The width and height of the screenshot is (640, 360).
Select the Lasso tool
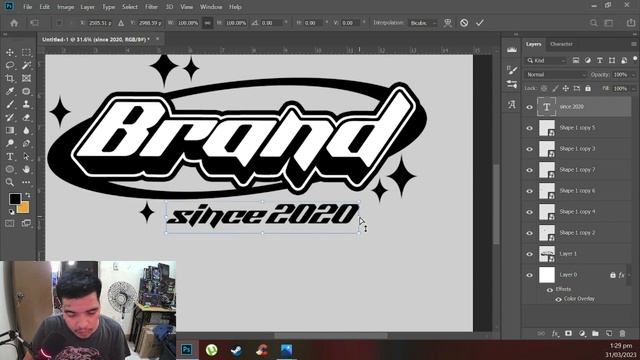[10, 65]
